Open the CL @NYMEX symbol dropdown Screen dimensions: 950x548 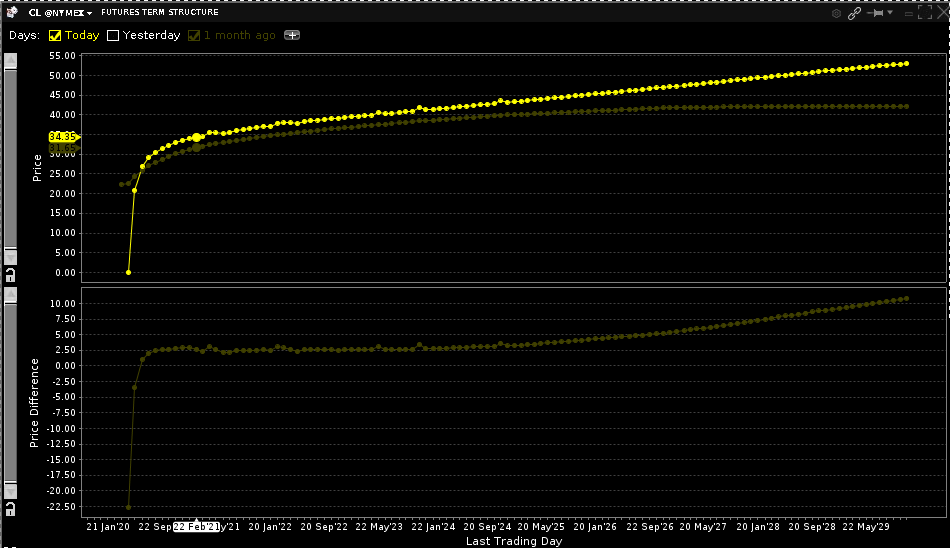[89, 14]
